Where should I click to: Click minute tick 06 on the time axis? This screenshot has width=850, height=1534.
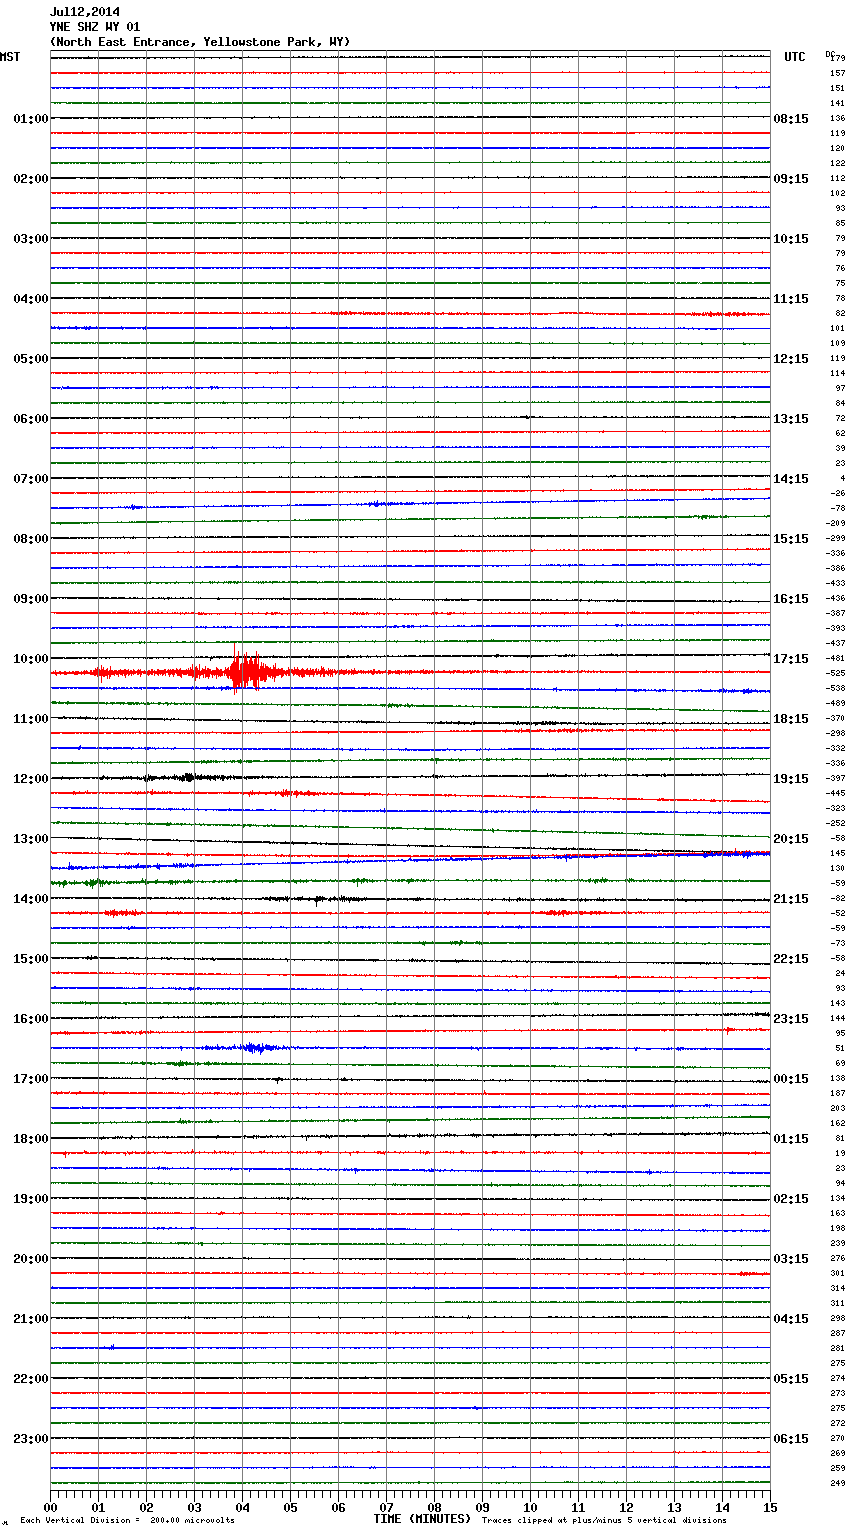click(338, 1507)
